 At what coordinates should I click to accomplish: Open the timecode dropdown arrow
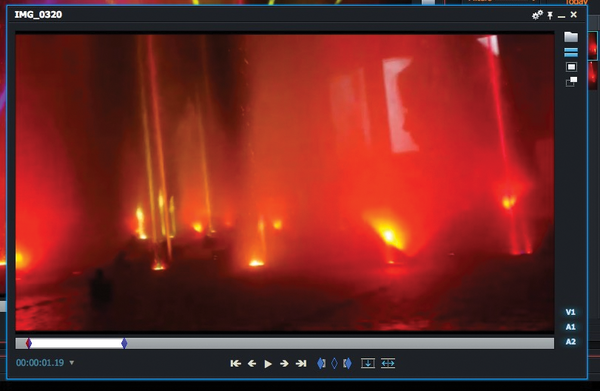72,362
